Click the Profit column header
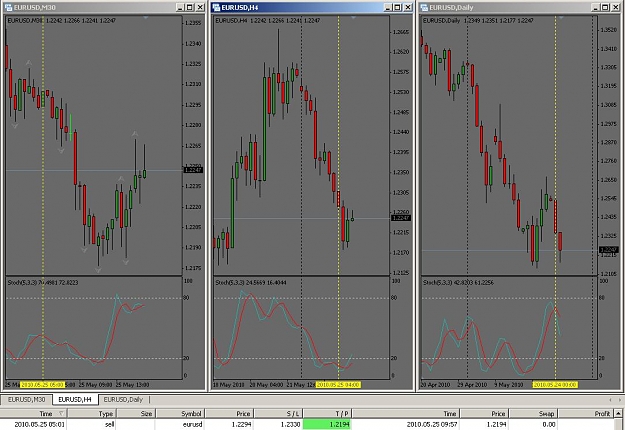This screenshot has height=430, width=625. point(587,413)
